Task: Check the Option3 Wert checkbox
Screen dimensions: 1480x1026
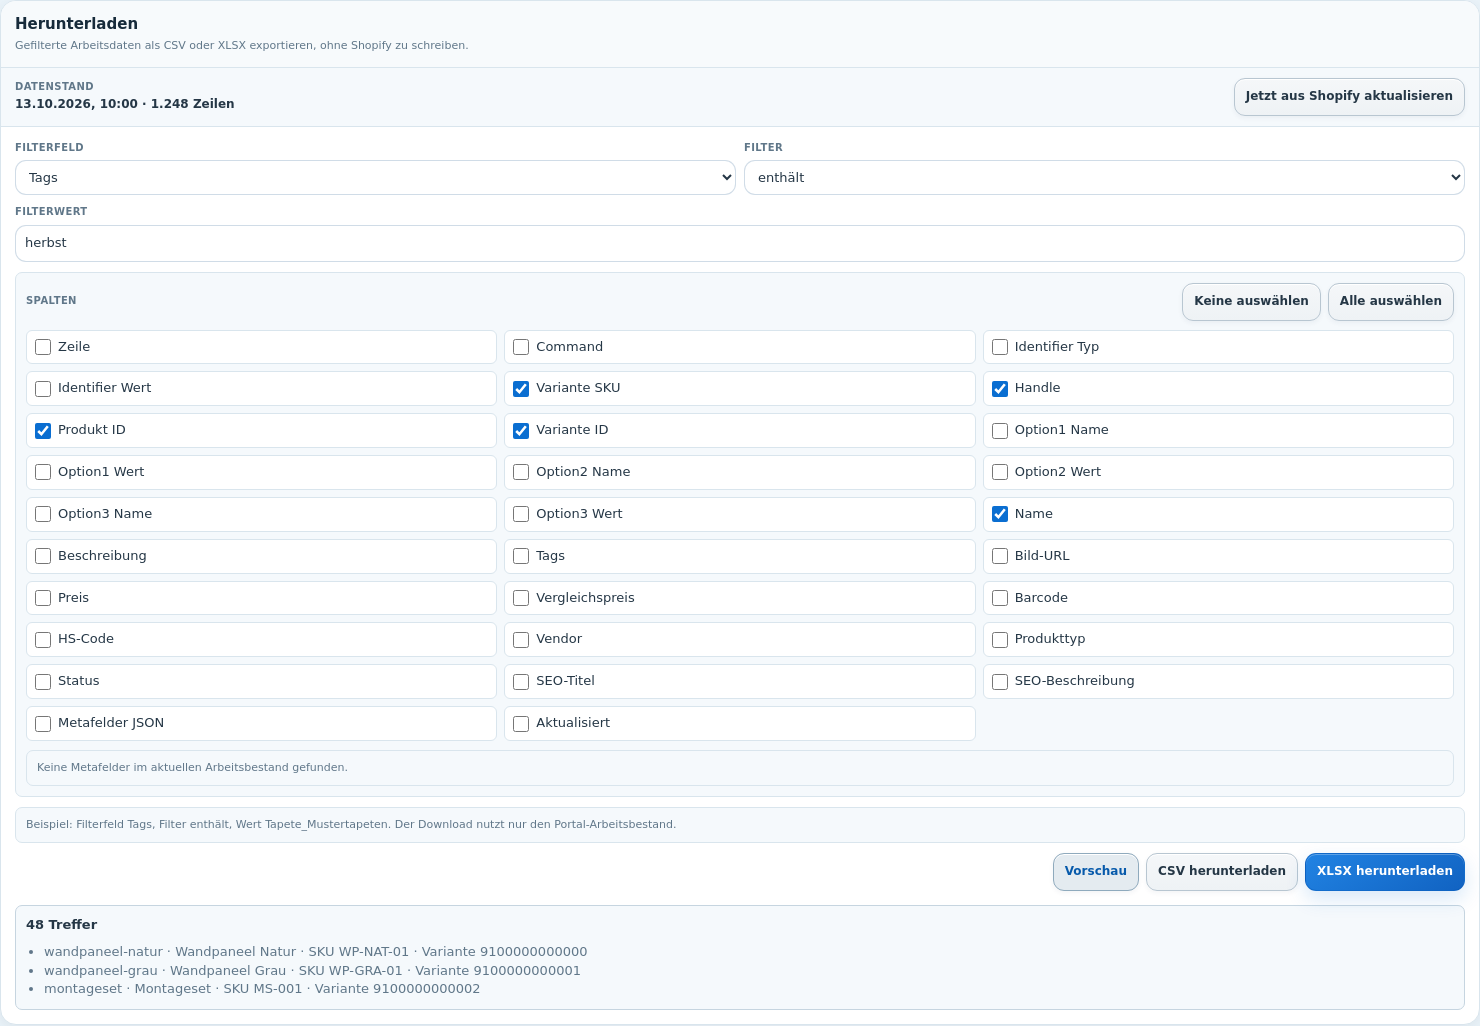Action: pos(521,514)
